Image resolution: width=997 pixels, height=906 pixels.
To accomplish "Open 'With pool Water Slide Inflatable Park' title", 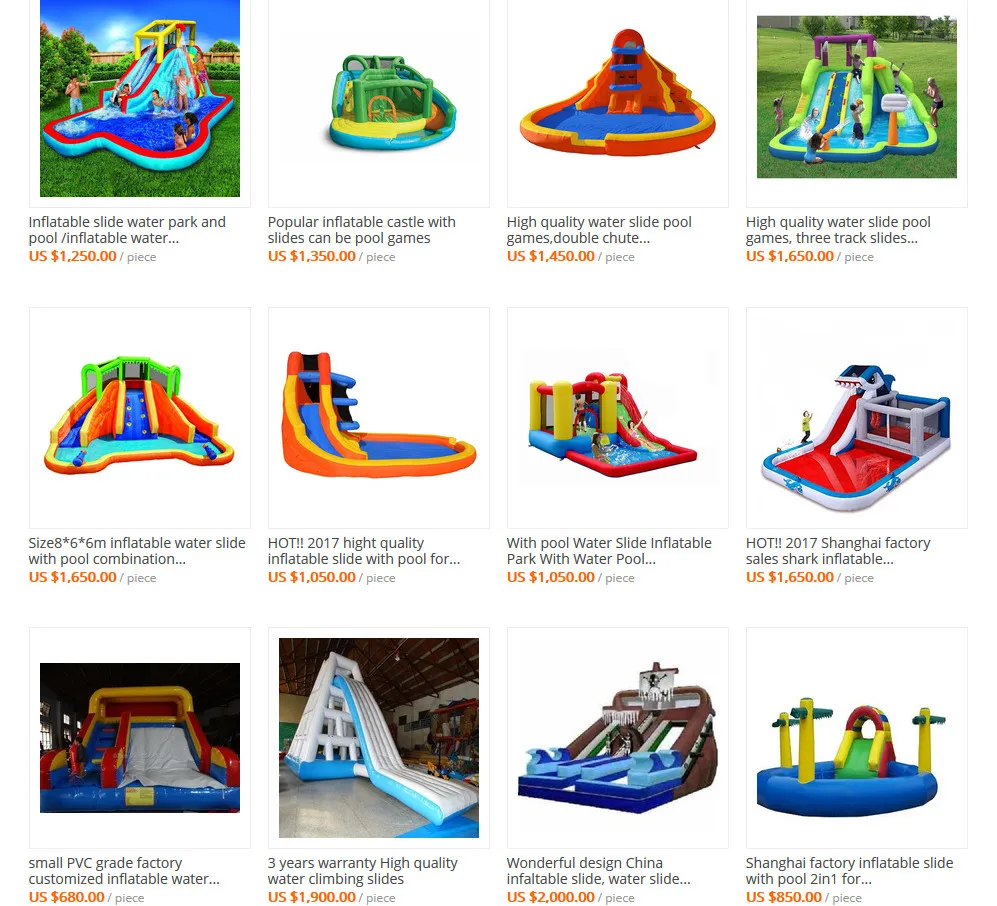I will (609, 551).
